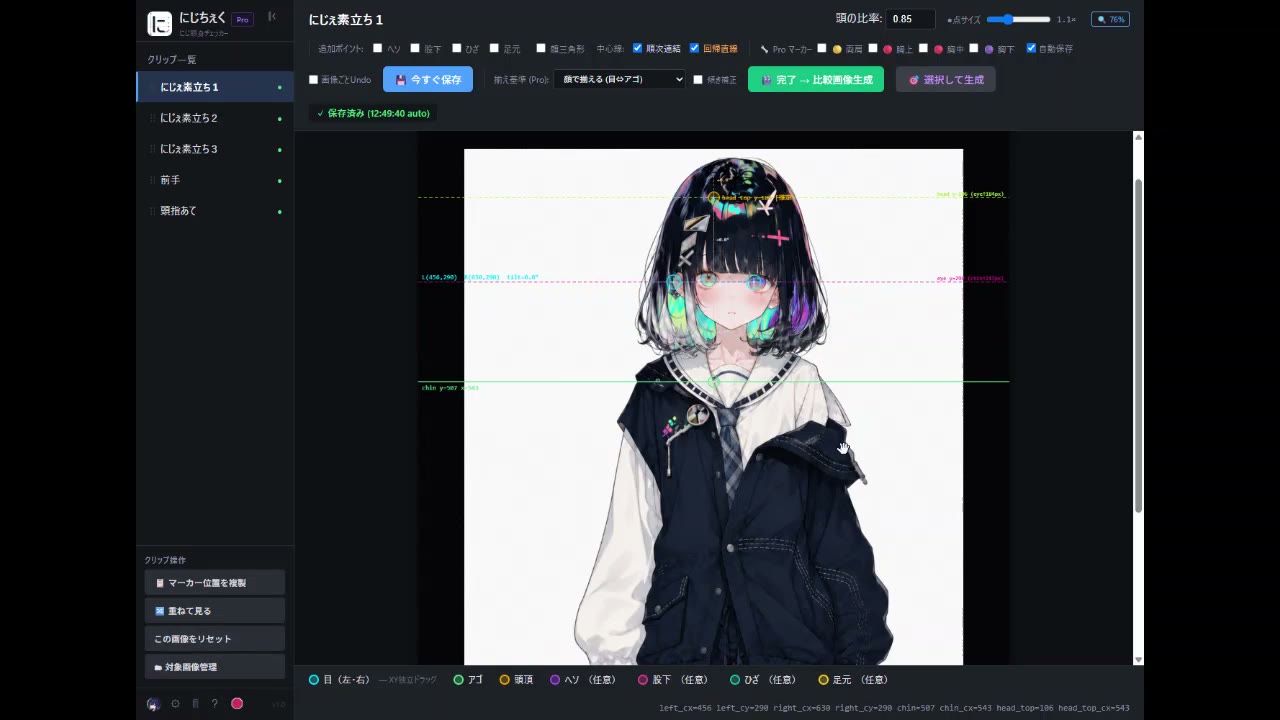This screenshot has width=1280, height=720.
Task: Open 対象画像管理 image management
Action: [215, 666]
